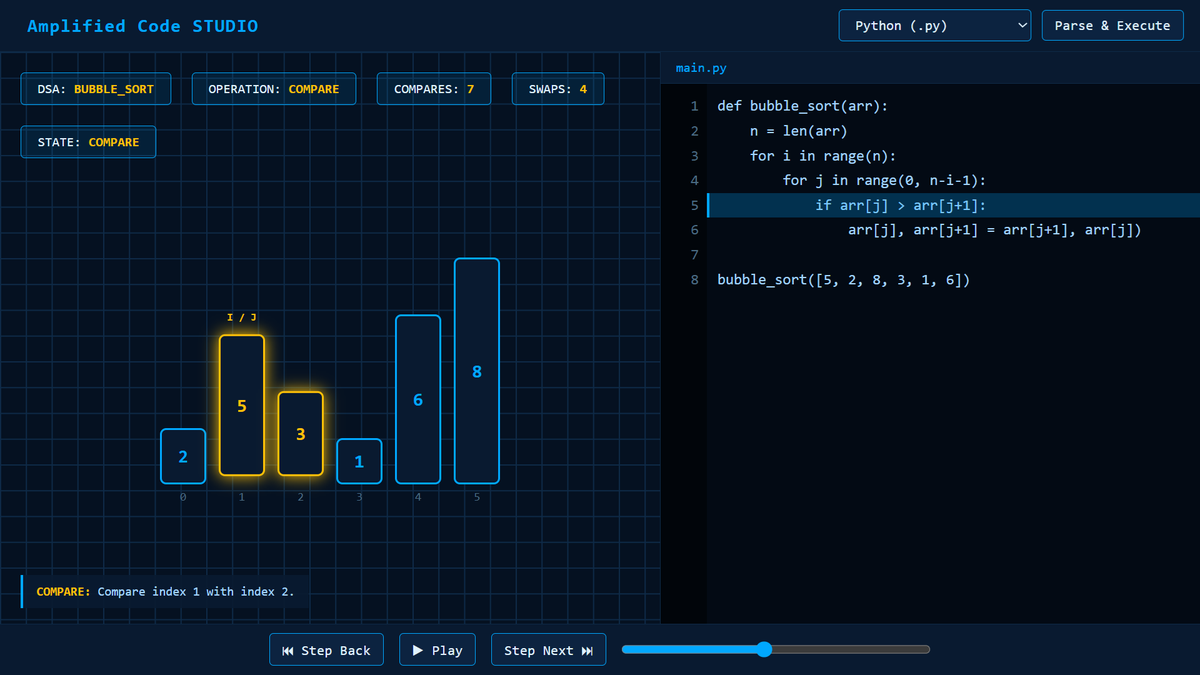This screenshot has width=1200, height=675.
Task: Click code line def bubble_sort(arr):
Action: click(802, 106)
